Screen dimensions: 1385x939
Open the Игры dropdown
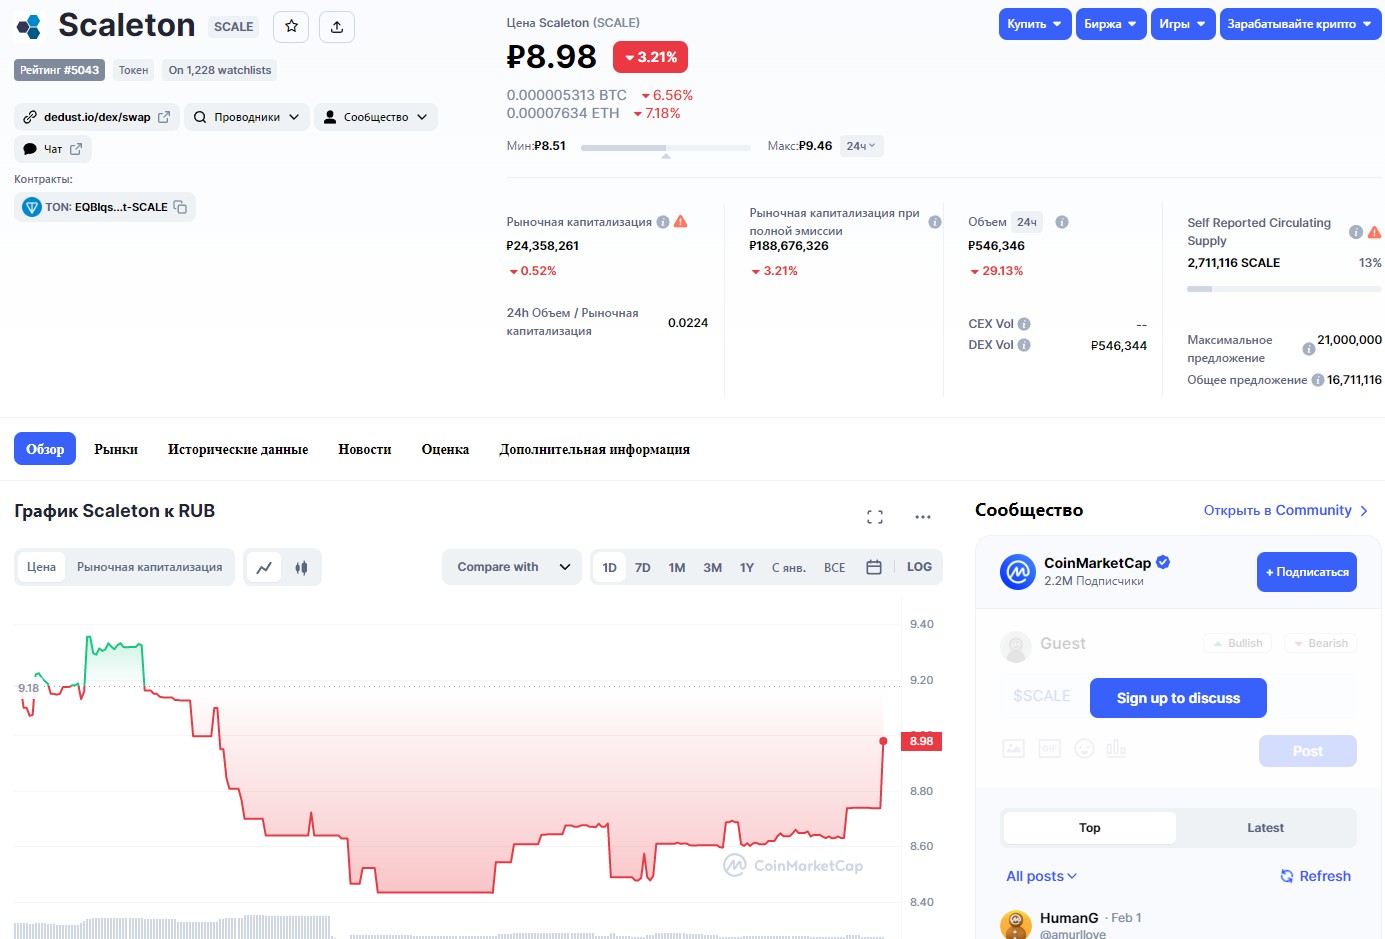[x=1183, y=24]
